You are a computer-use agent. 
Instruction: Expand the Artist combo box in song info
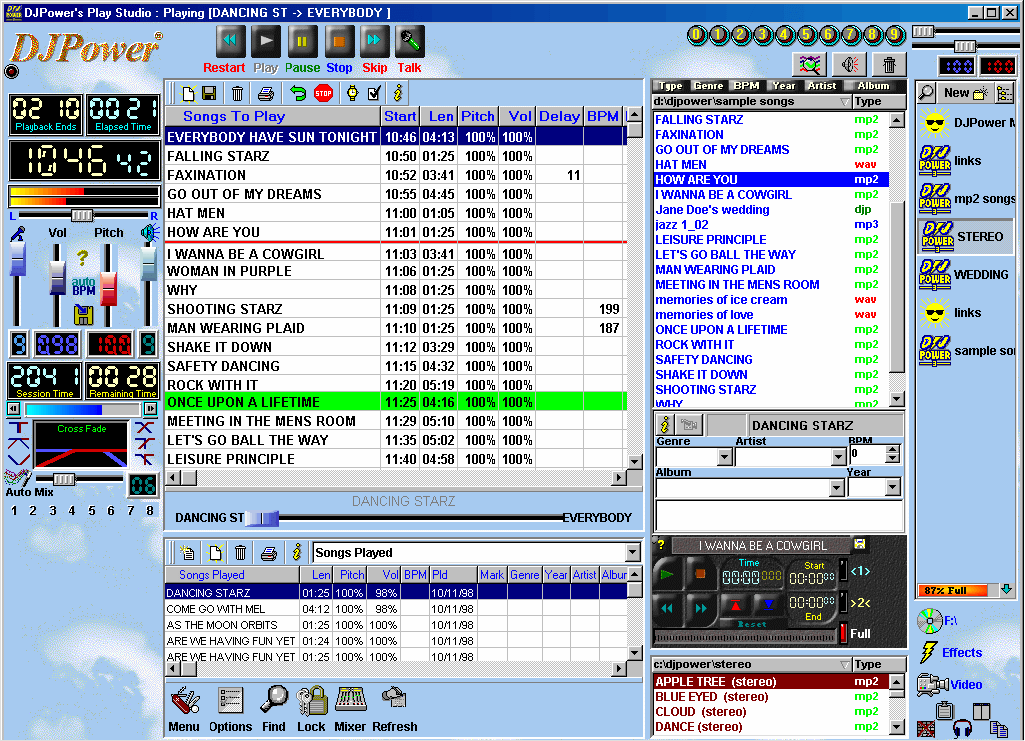click(839, 457)
